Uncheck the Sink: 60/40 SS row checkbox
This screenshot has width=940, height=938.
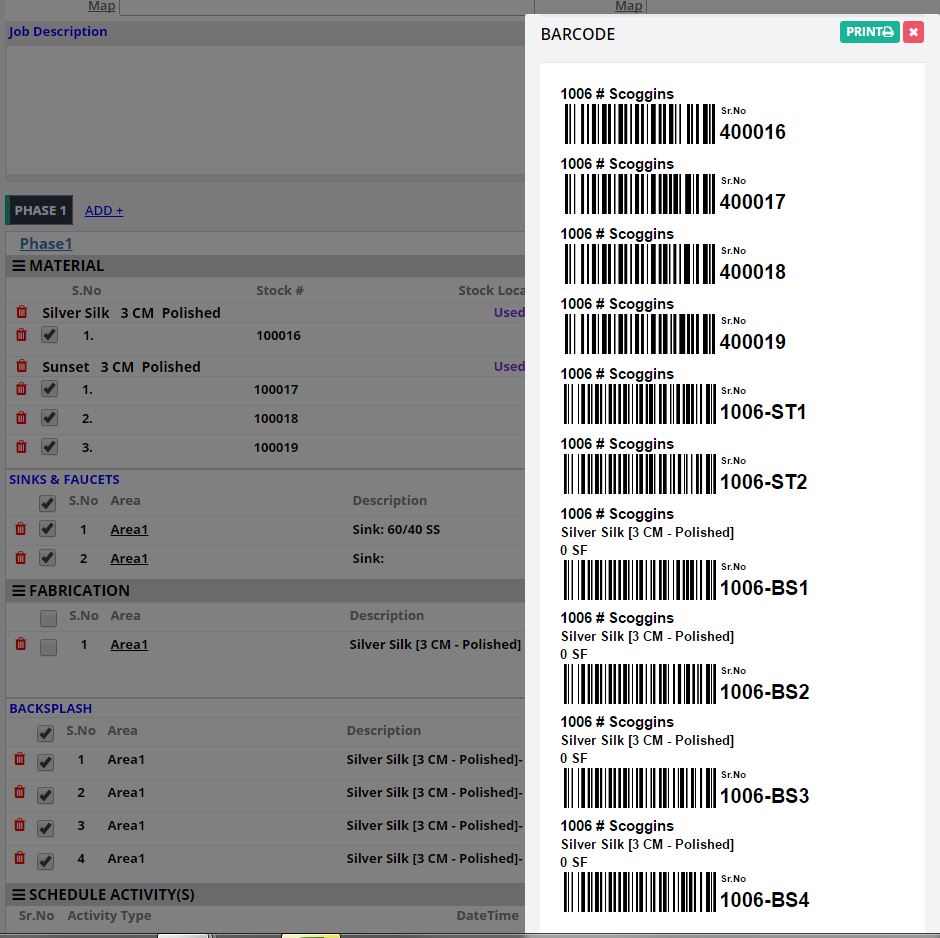tap(47, 529)
